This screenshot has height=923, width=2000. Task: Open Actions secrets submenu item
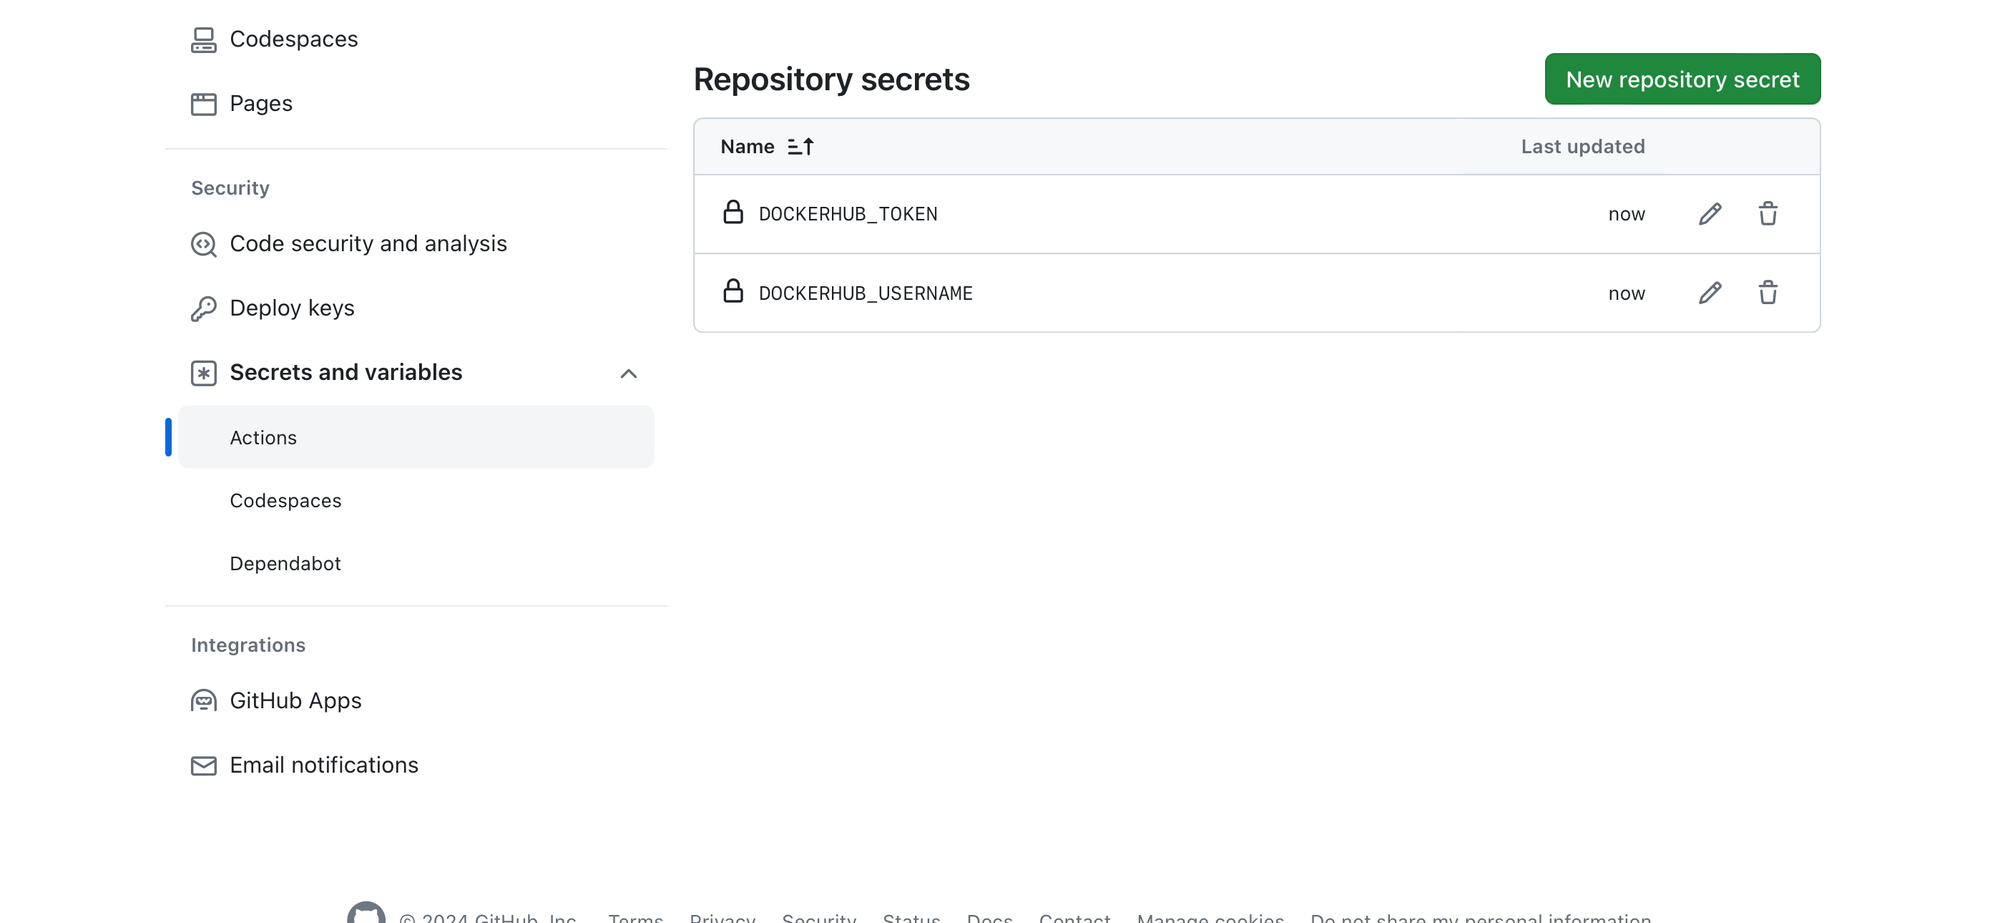coord(264,438)
